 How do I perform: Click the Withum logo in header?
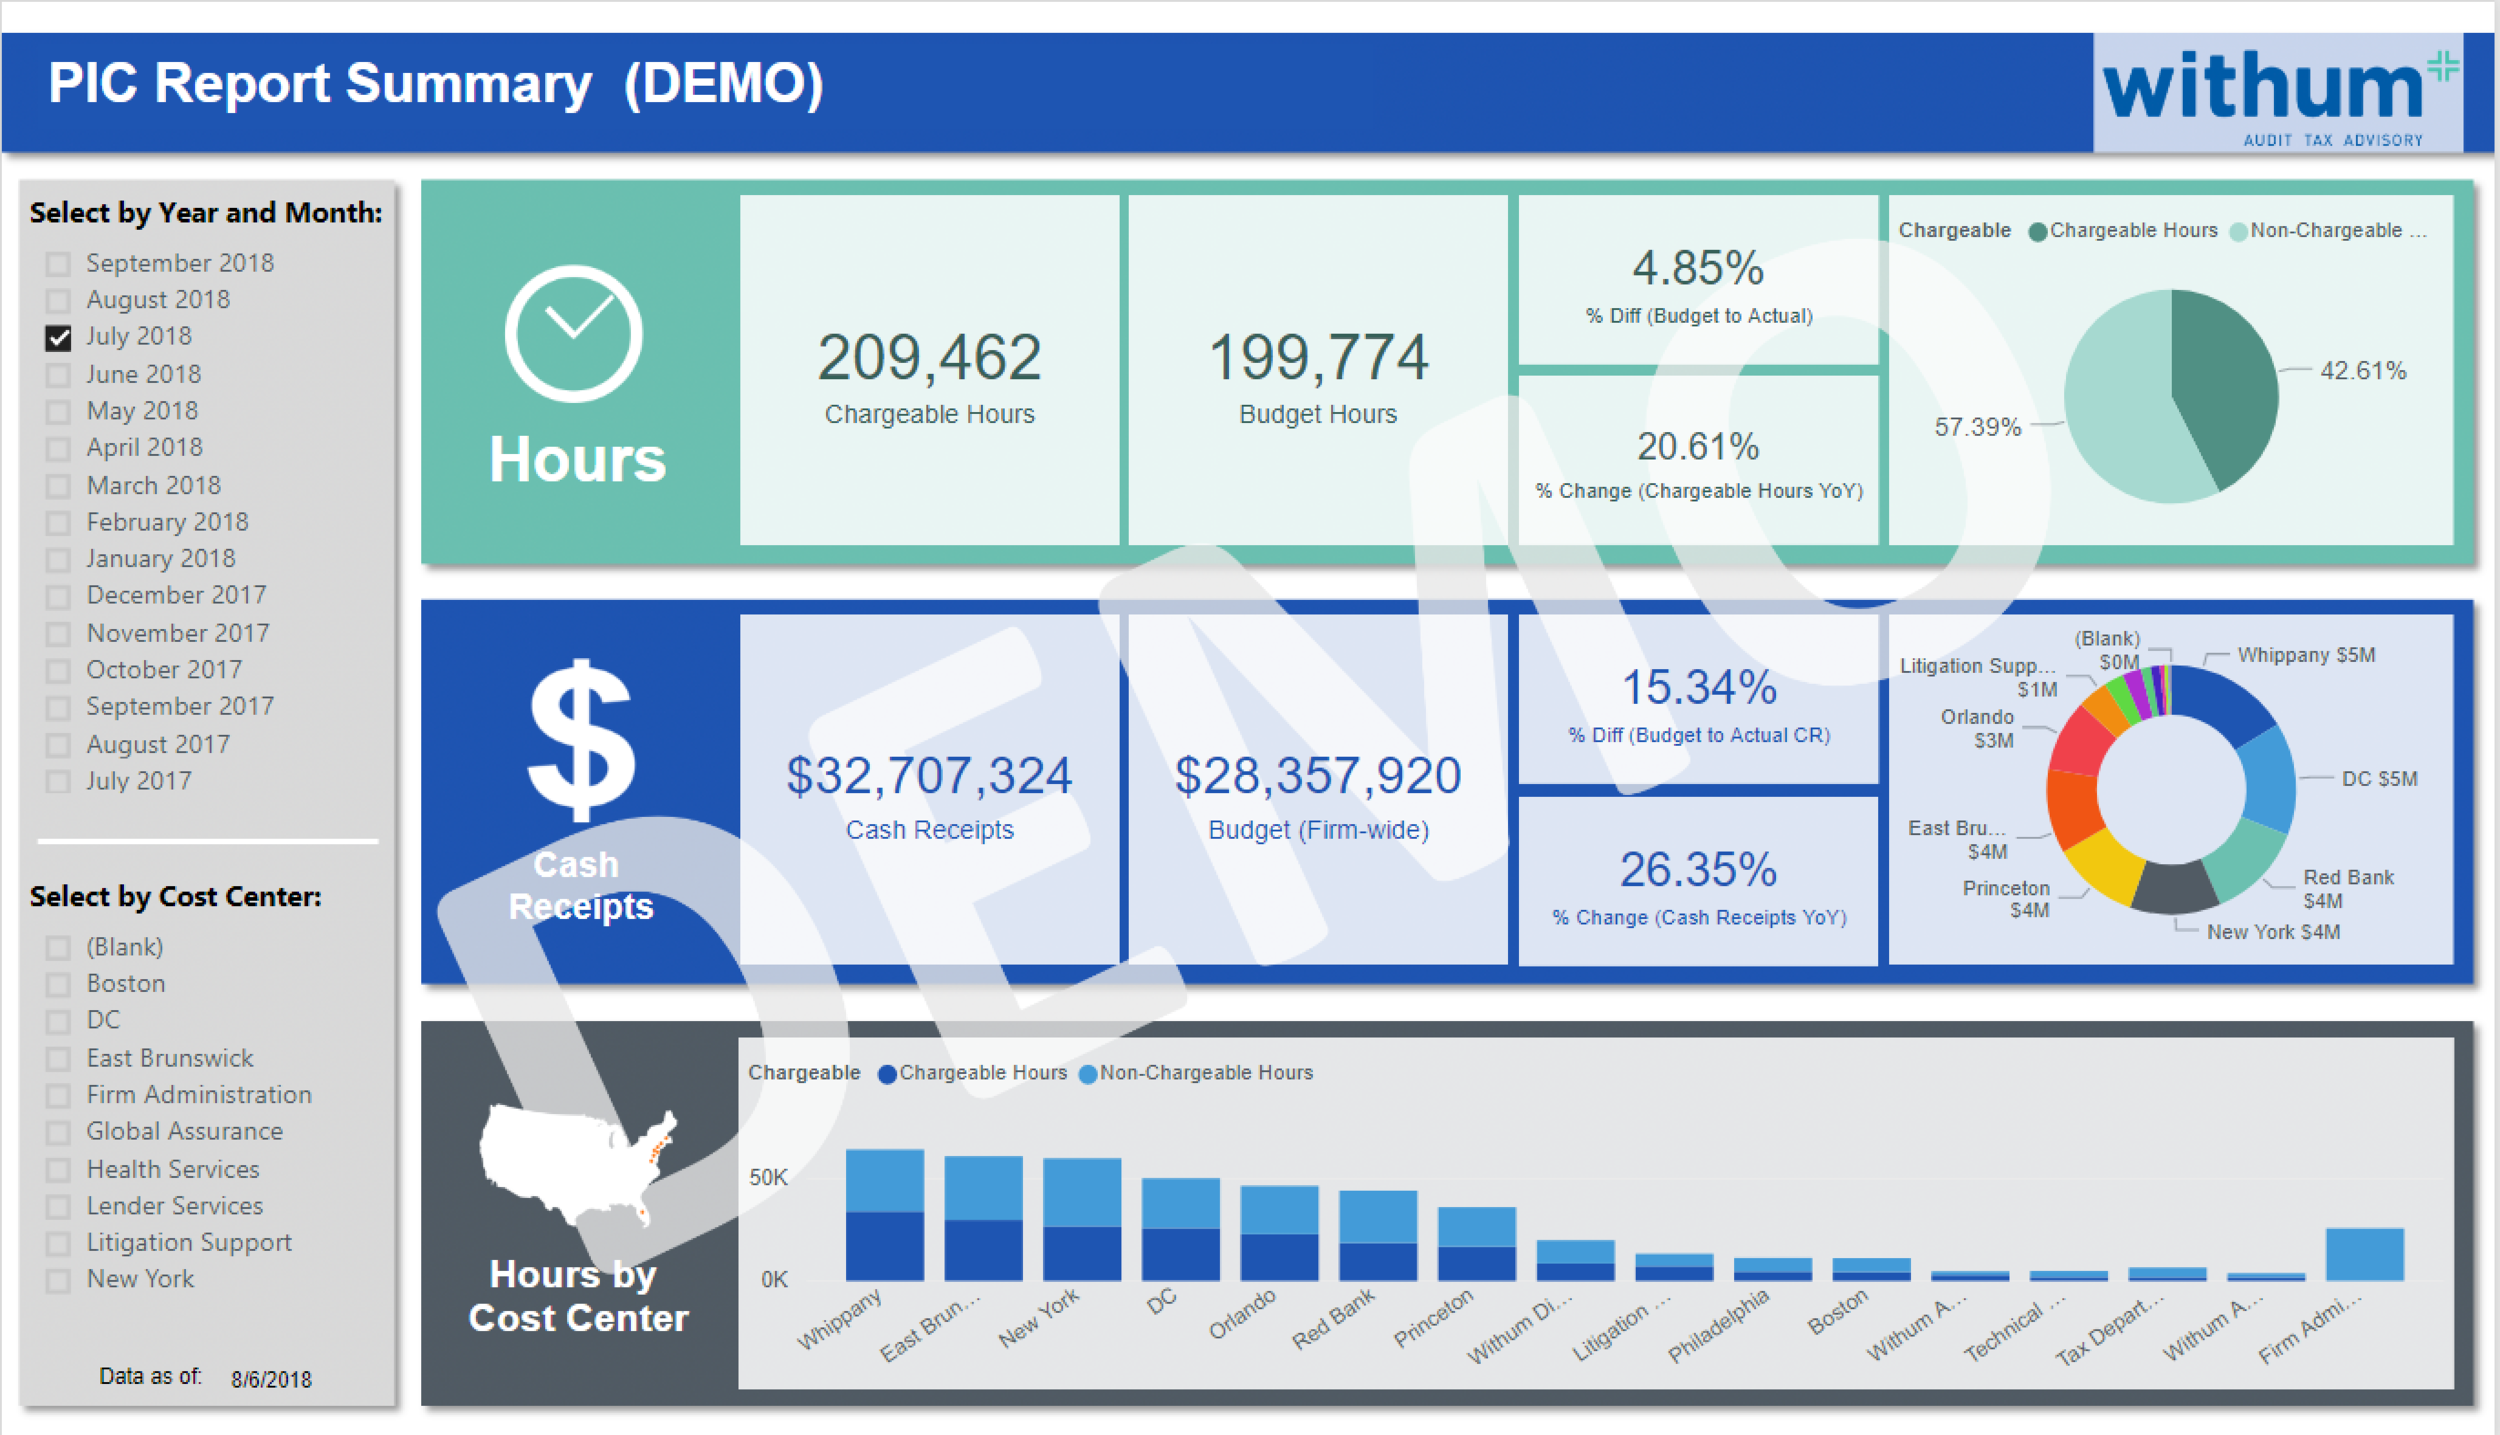click(x=2278, y=93)
